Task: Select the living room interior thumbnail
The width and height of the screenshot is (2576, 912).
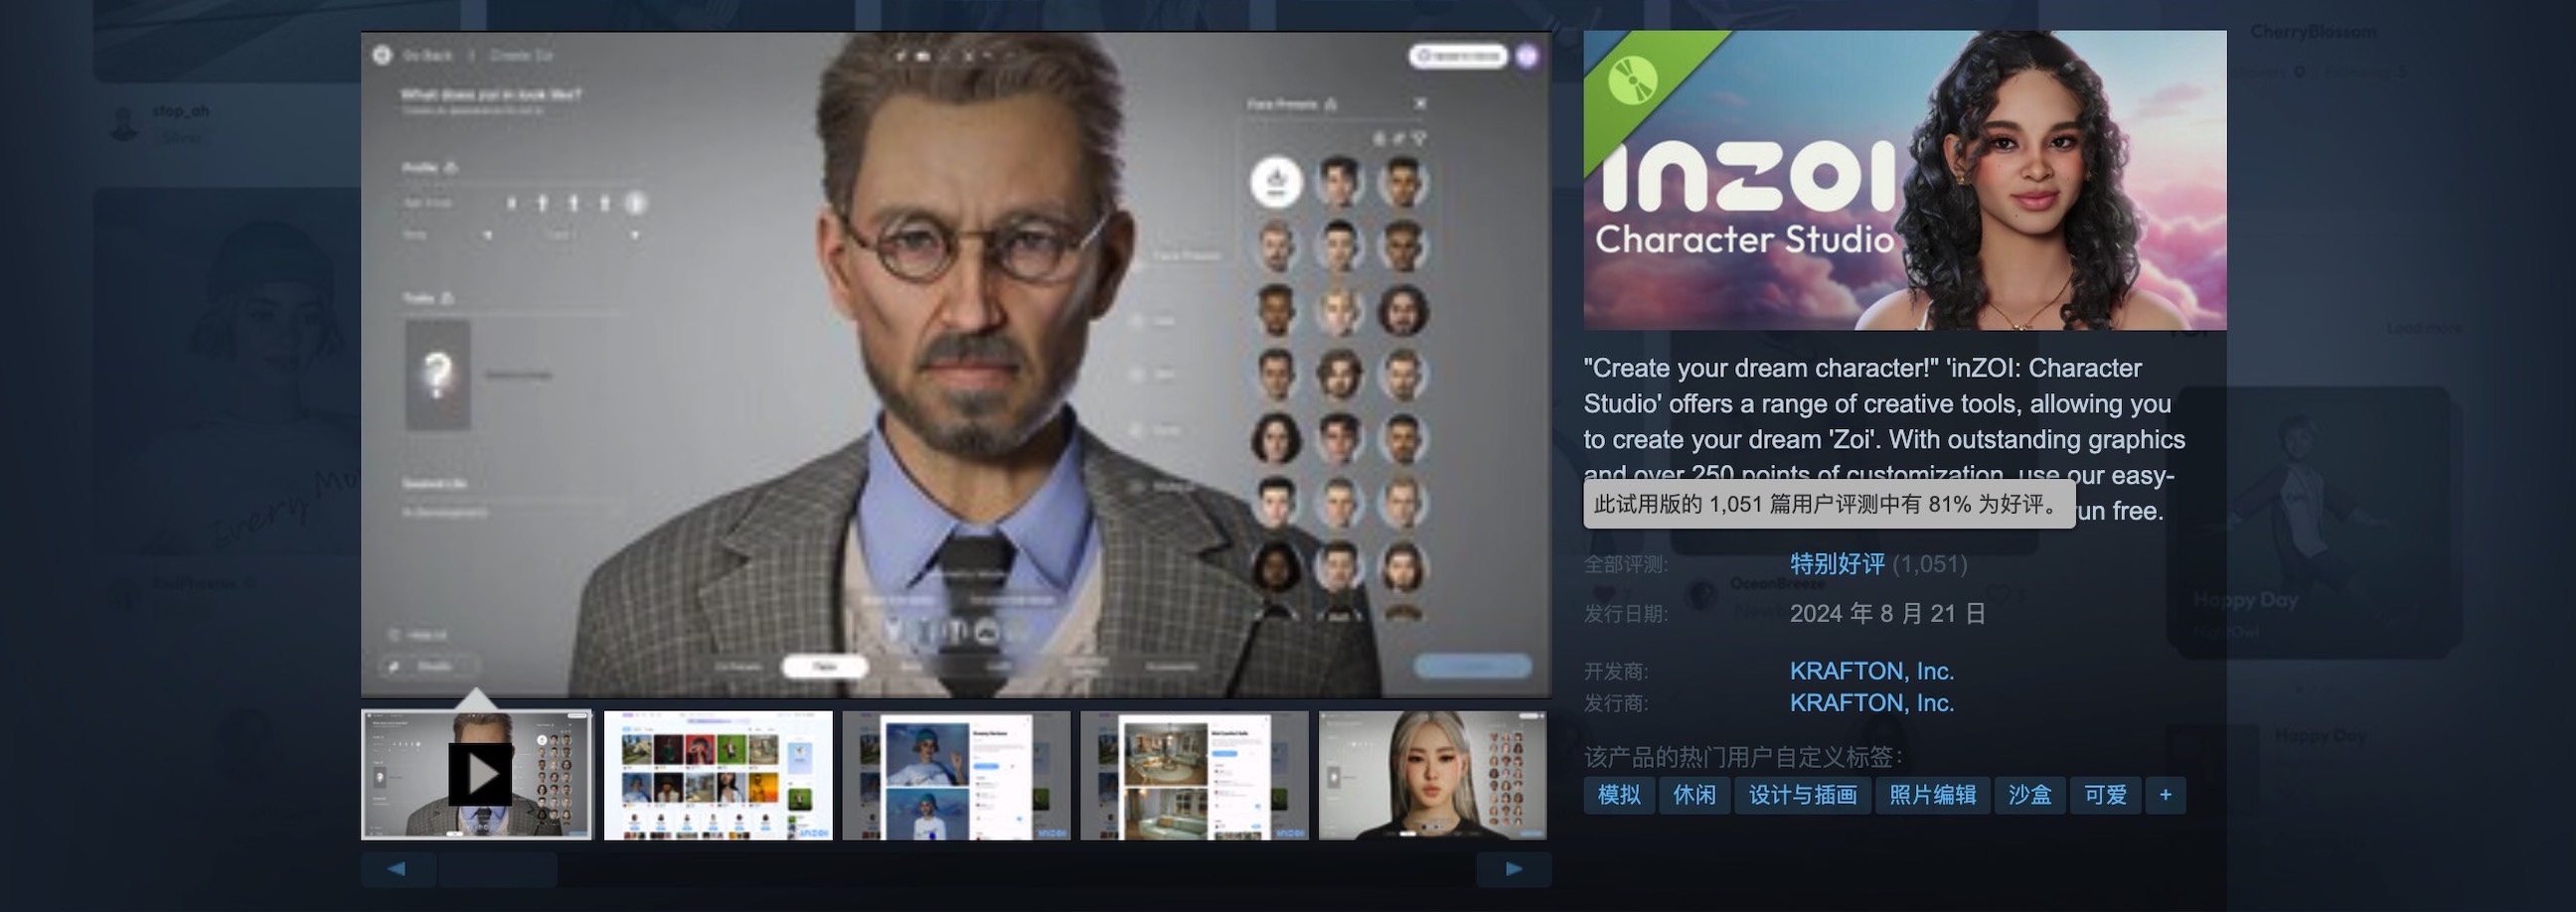Action: [x=1193, y=775]
